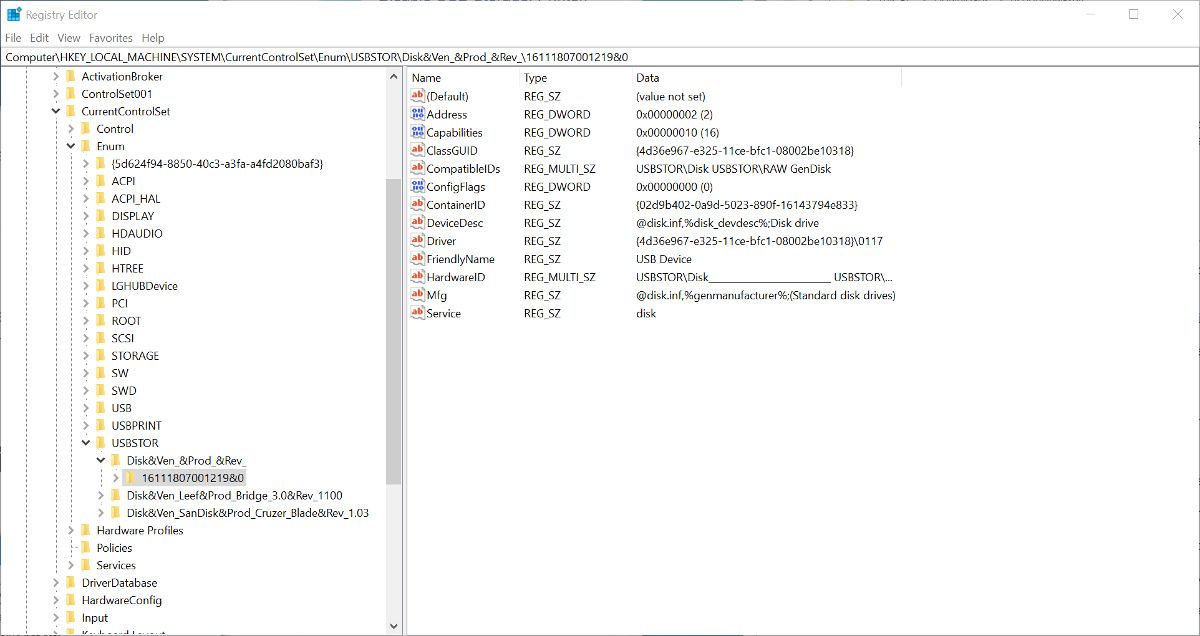Select the SCSI tree key
1200x636 pixels.
122,338
